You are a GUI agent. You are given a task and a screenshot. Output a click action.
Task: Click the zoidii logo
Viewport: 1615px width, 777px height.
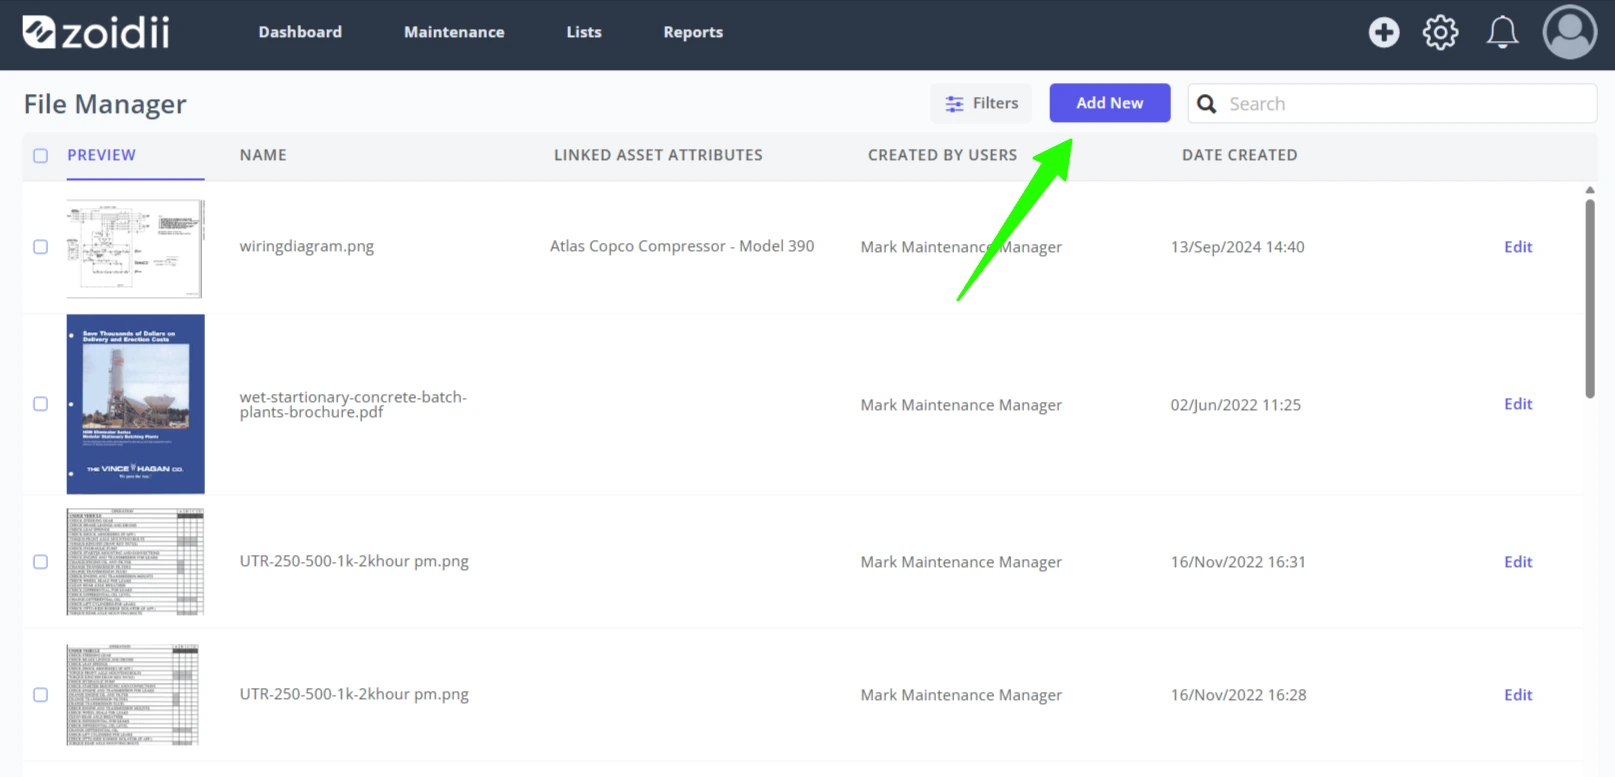point(96,32)
